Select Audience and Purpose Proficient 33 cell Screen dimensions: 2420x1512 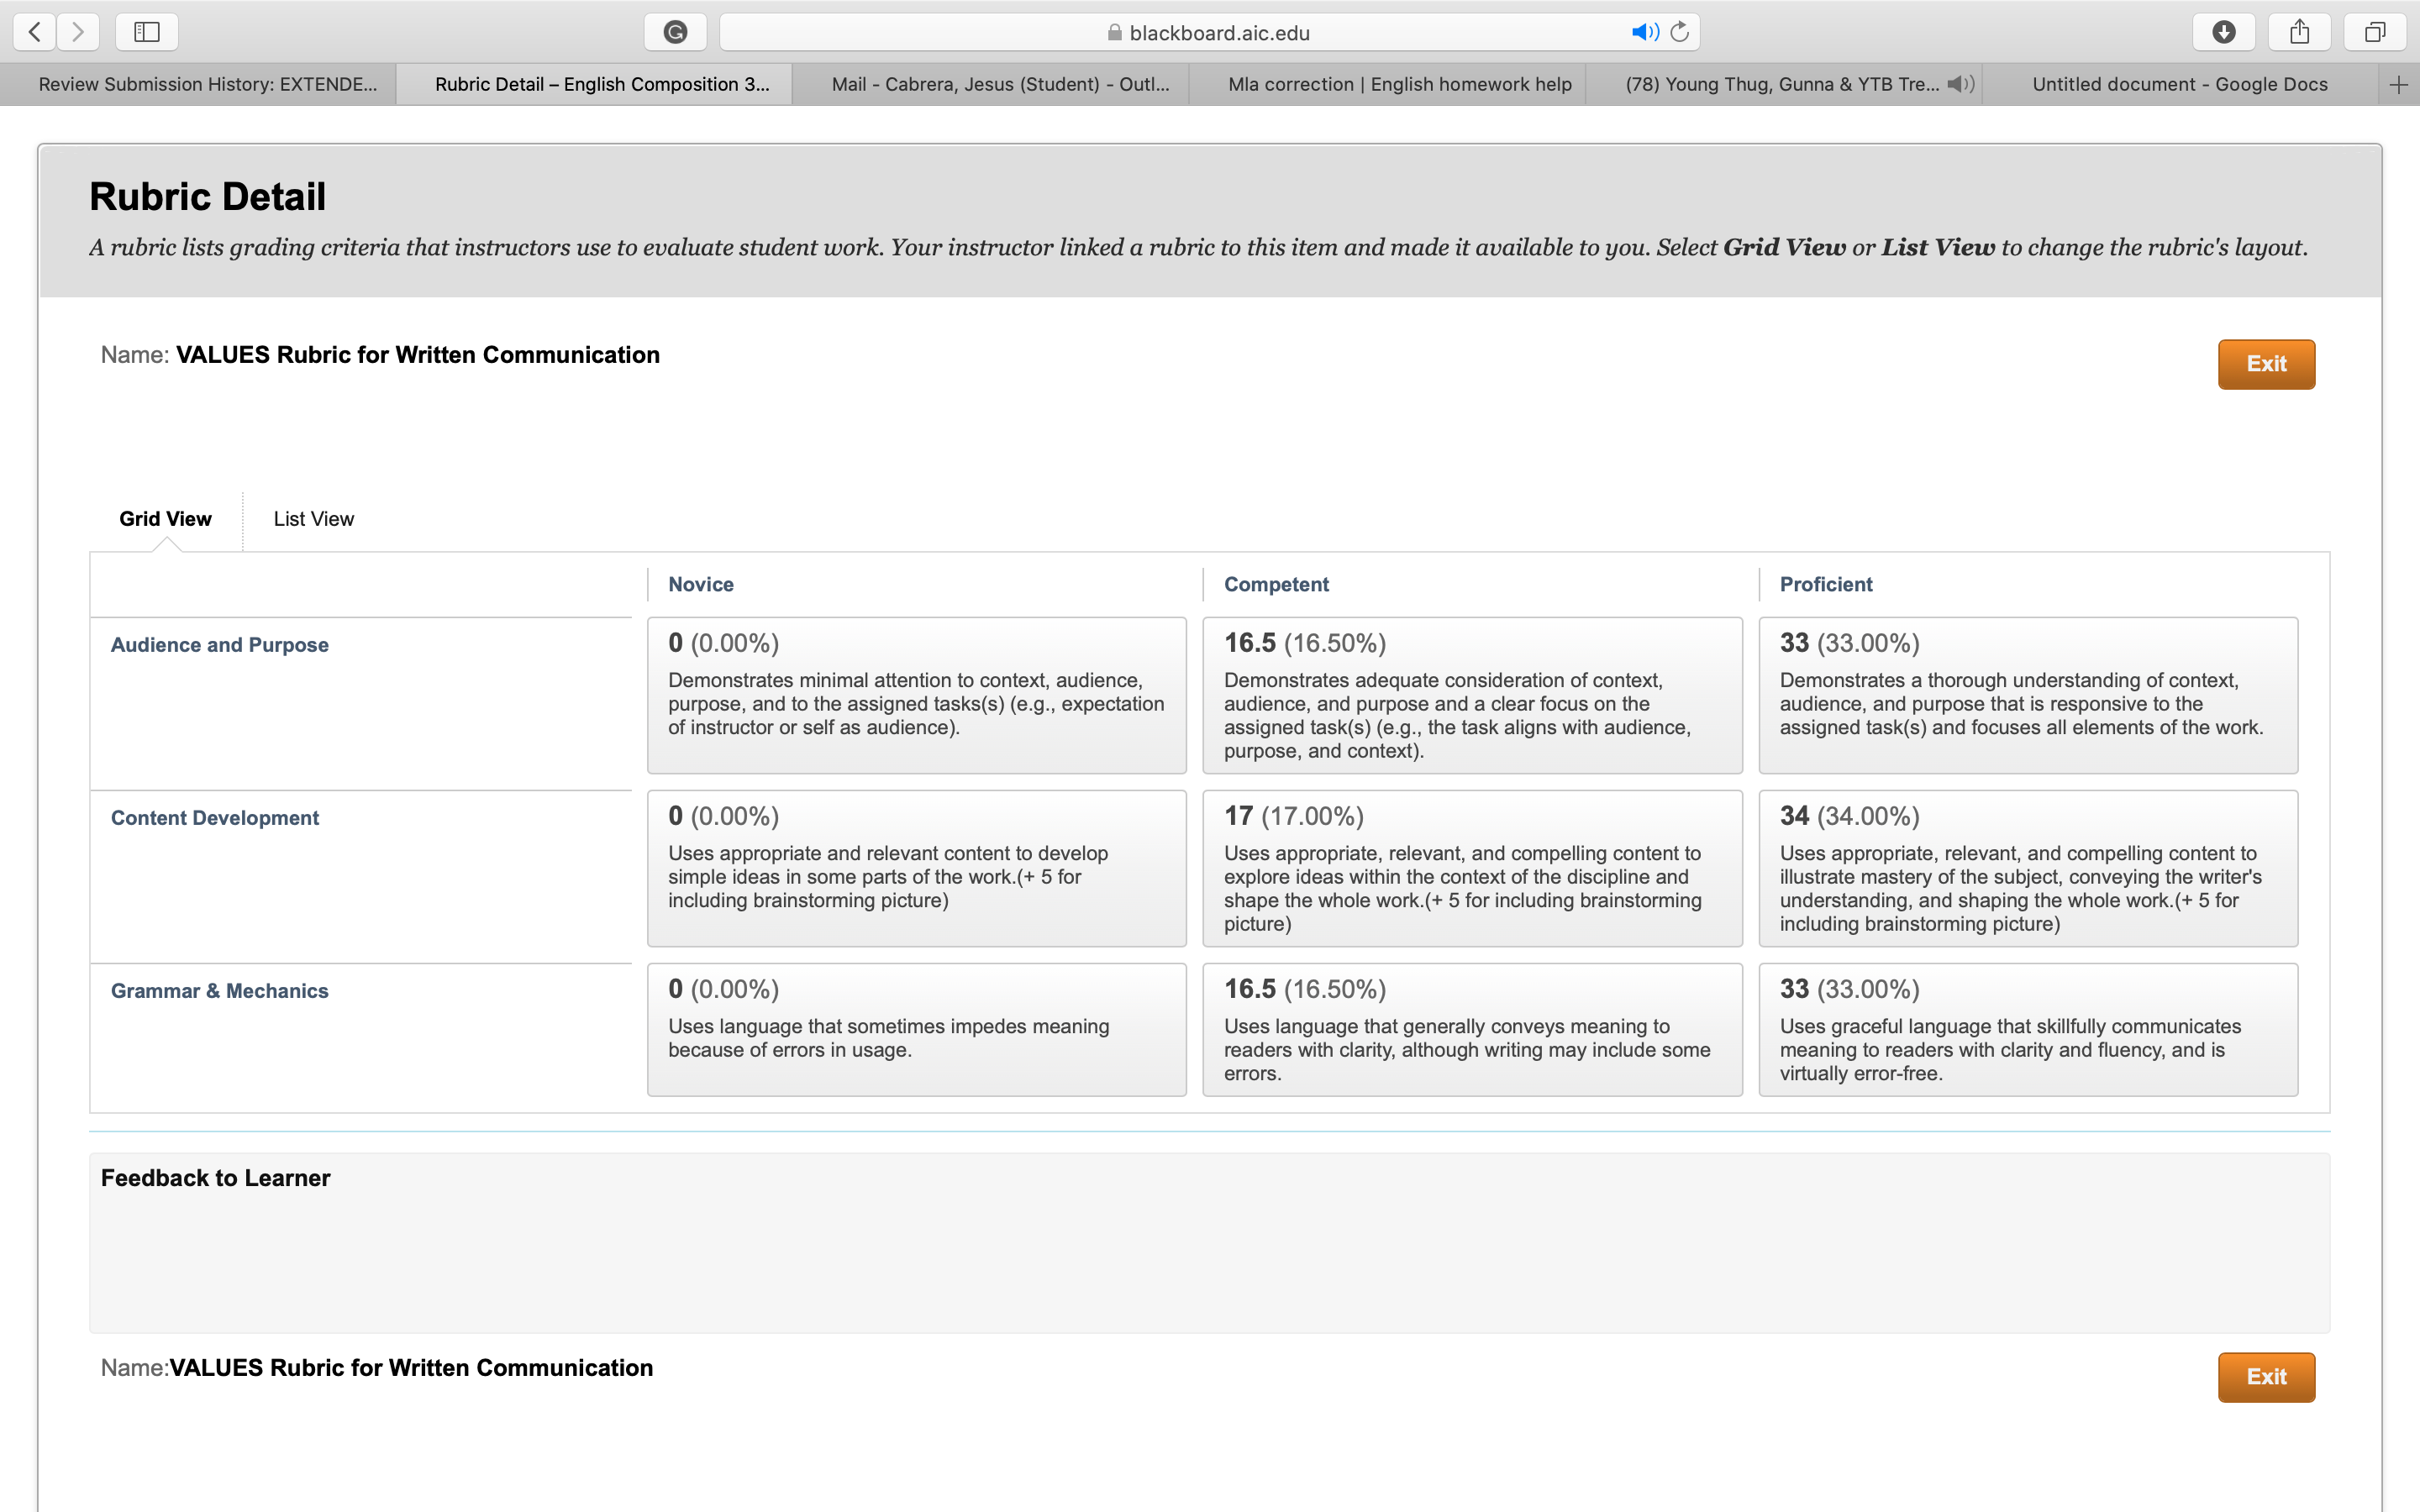(x=2028, y=695)
